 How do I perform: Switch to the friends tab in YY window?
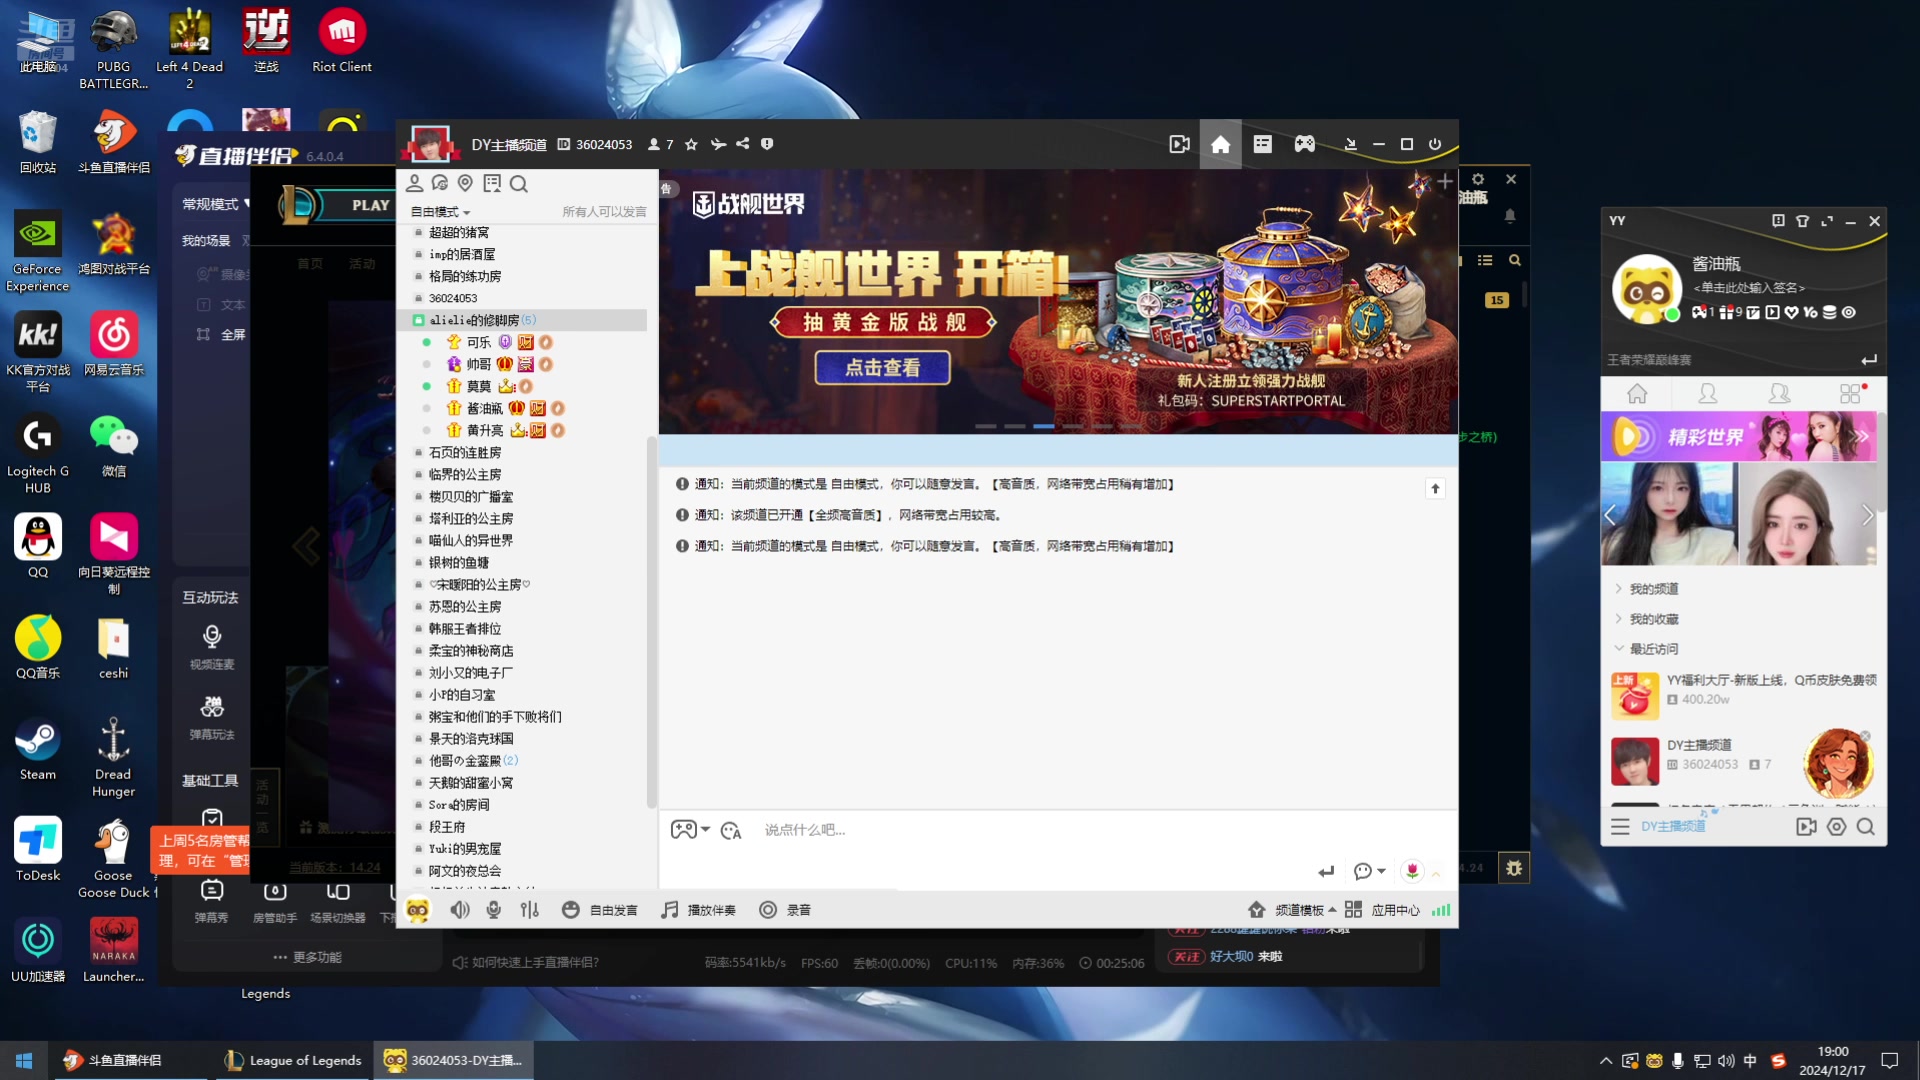[1708, 394]
